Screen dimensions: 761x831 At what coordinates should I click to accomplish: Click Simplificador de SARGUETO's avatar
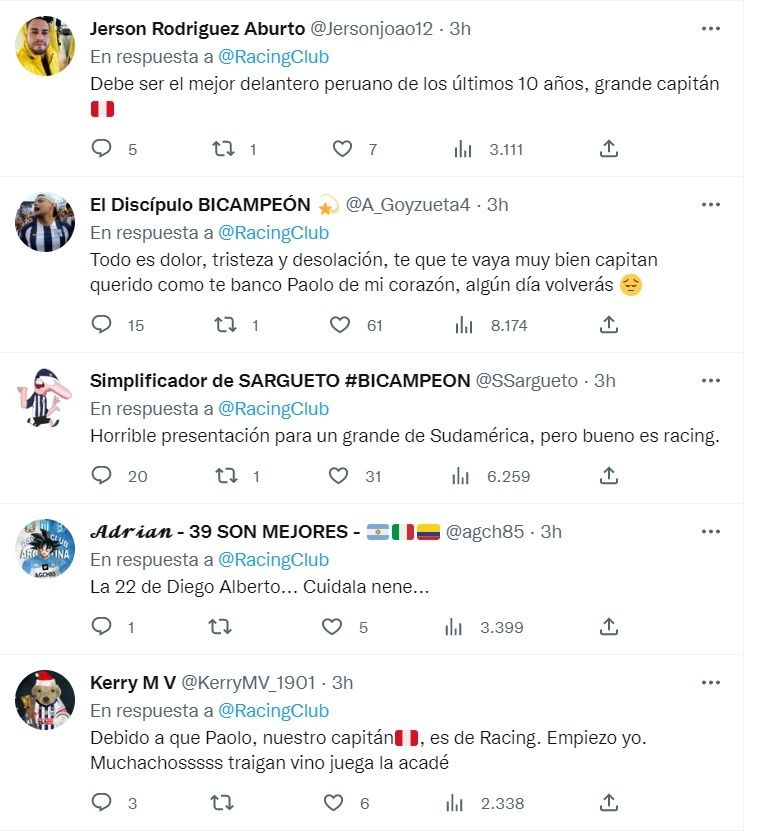coord(45,398)
